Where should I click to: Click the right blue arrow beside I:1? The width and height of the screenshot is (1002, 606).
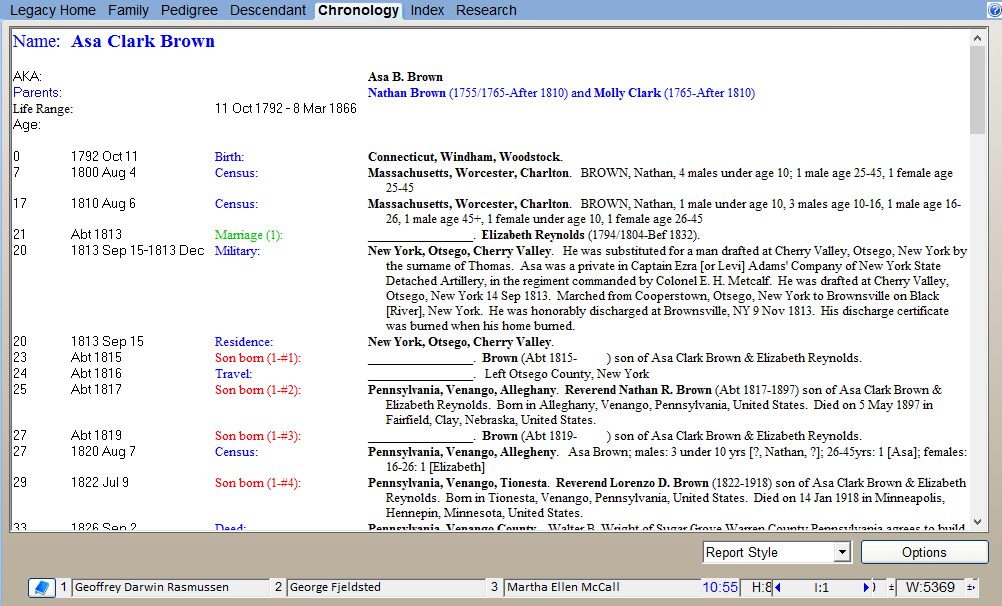pyautogui.click(x=867, y=587)
